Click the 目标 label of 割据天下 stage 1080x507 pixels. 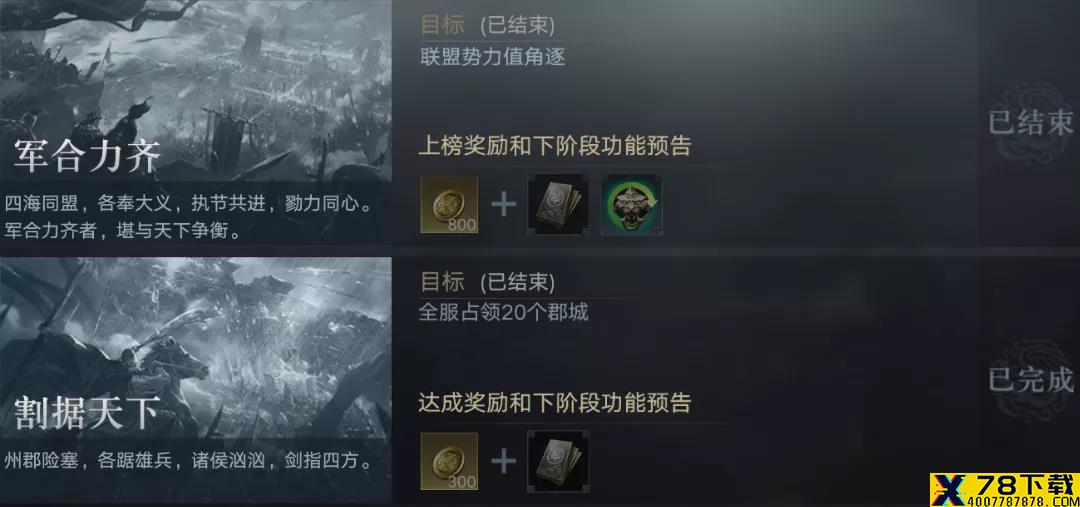443,281
